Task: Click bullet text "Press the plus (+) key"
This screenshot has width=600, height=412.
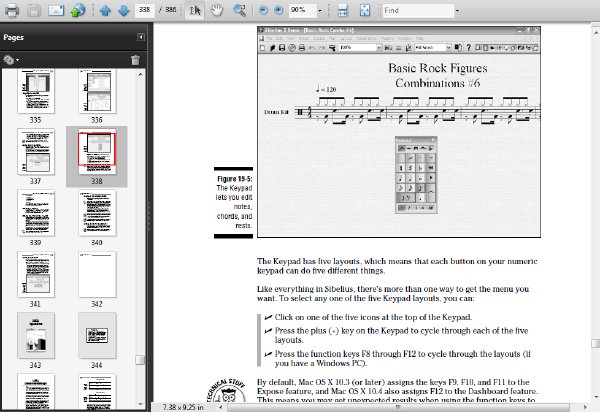Action: [x=401, y=335]
